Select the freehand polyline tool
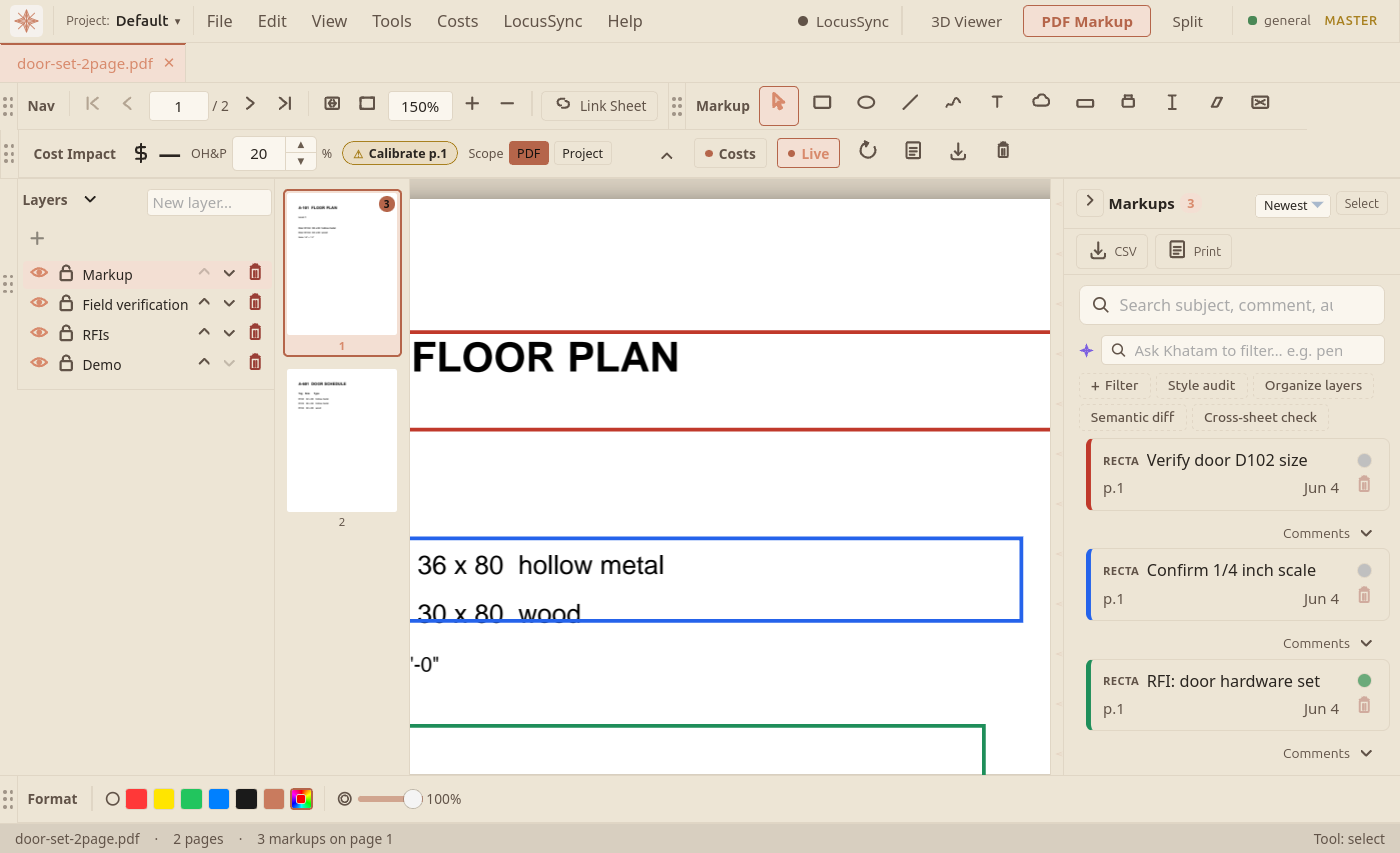Image resolution: width=1400 pixels, height=853 pixels. click(x=953, y=102)
